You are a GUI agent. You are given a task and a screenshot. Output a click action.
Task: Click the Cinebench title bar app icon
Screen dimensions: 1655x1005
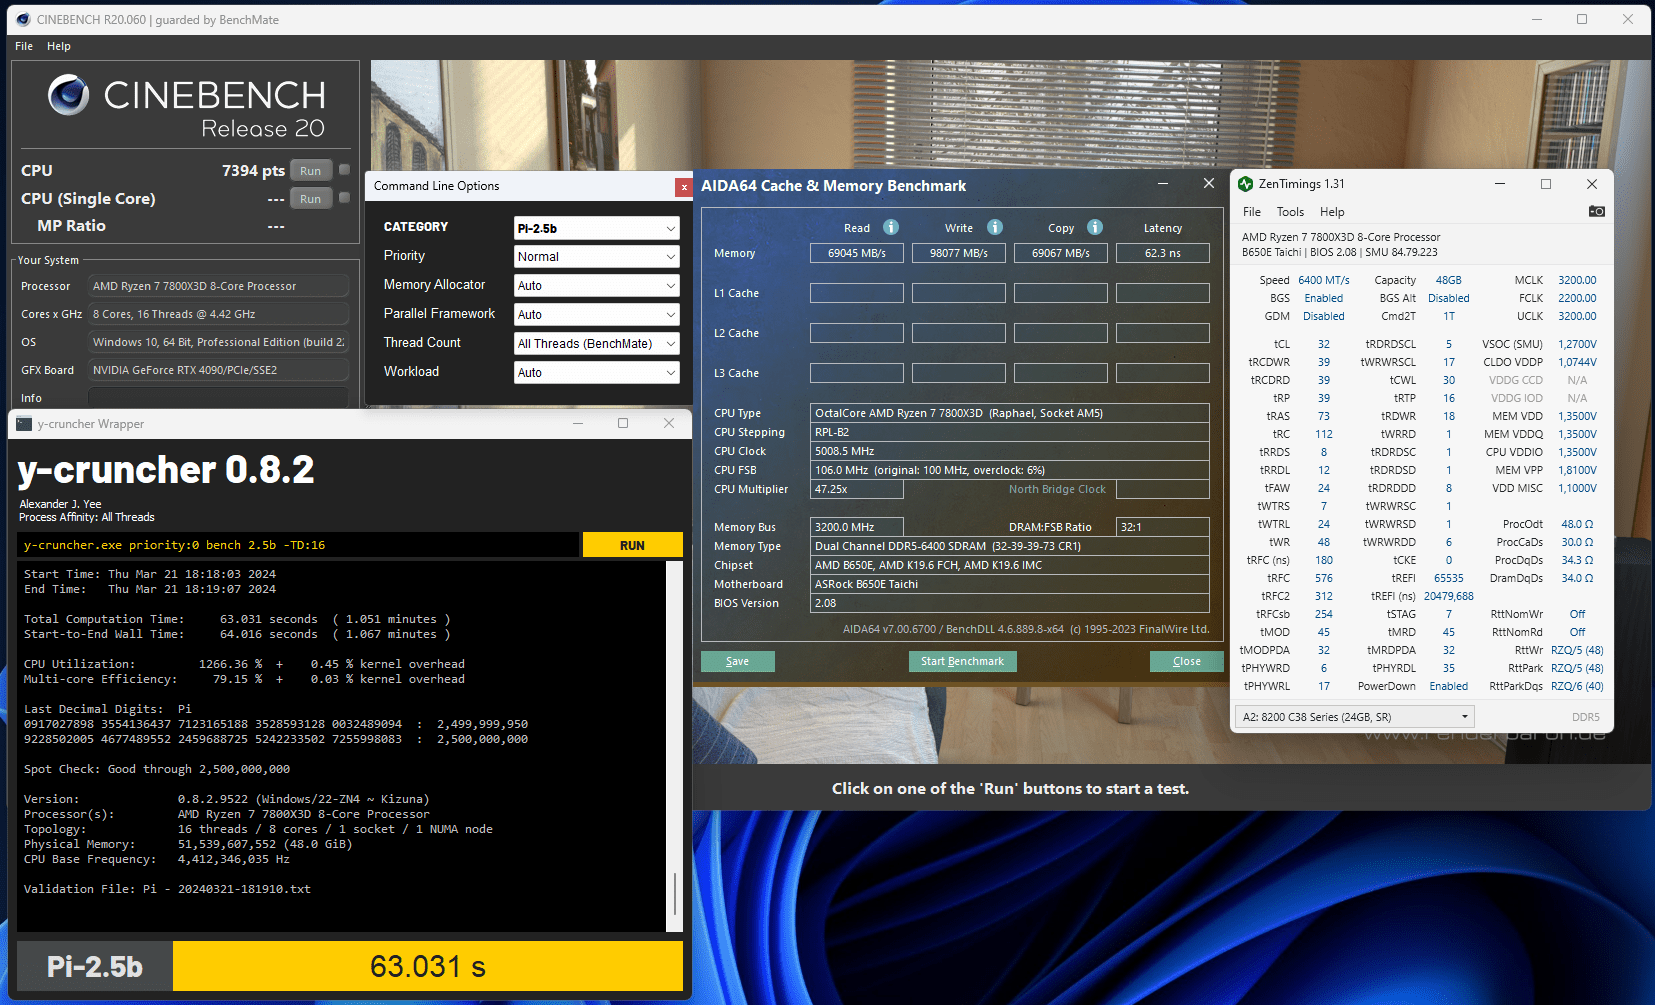[23, 19]
